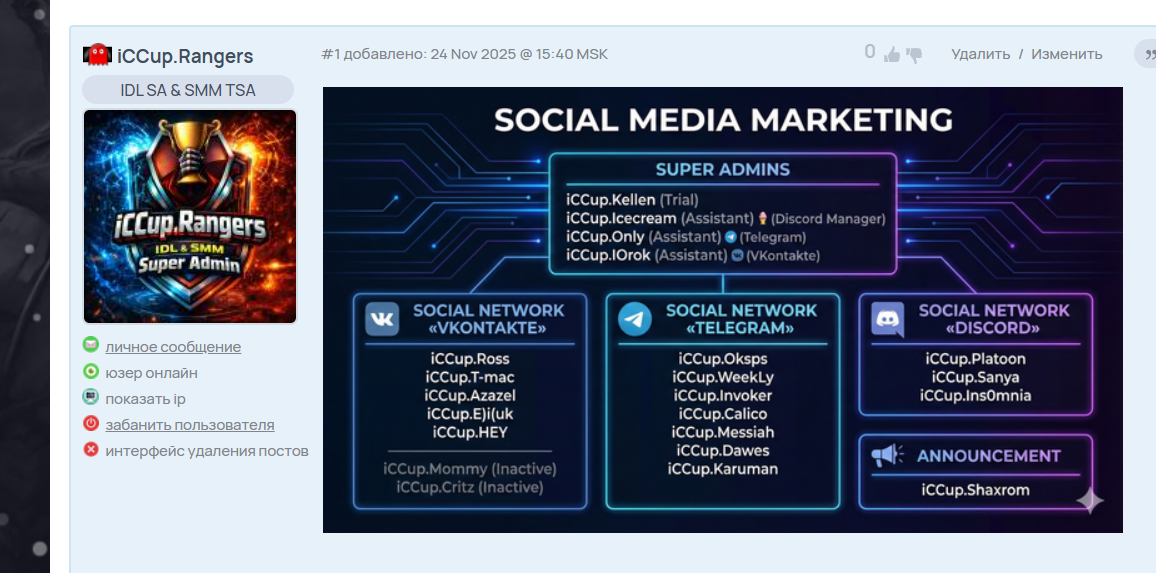Click iCCup.Critz (Inactive) entry
Image resolution: width=1156 pixels, height=573 pixels.
coord(470,487)
